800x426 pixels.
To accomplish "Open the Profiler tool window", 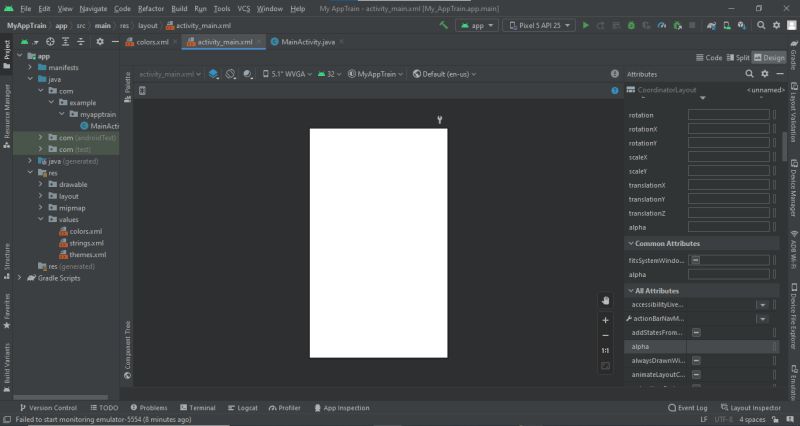I will click(285, 408).
